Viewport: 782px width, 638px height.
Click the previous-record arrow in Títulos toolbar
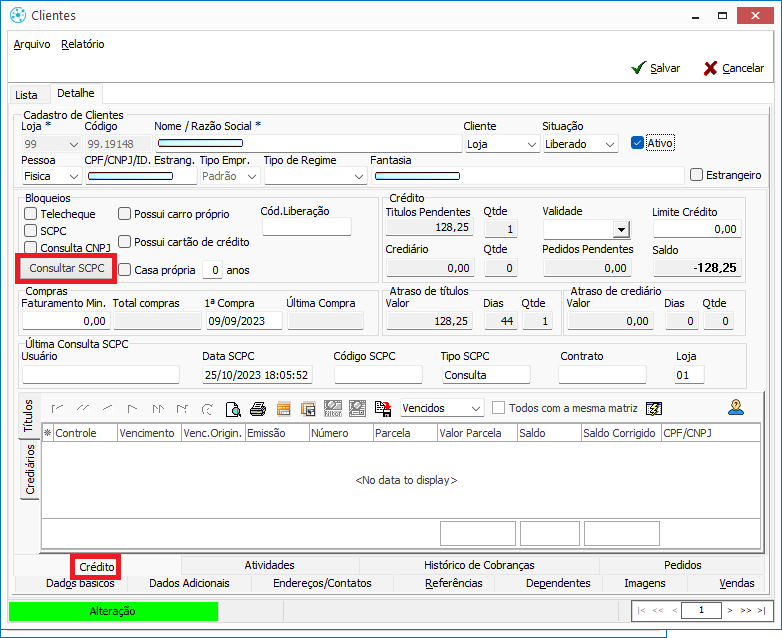pos(107,409)
